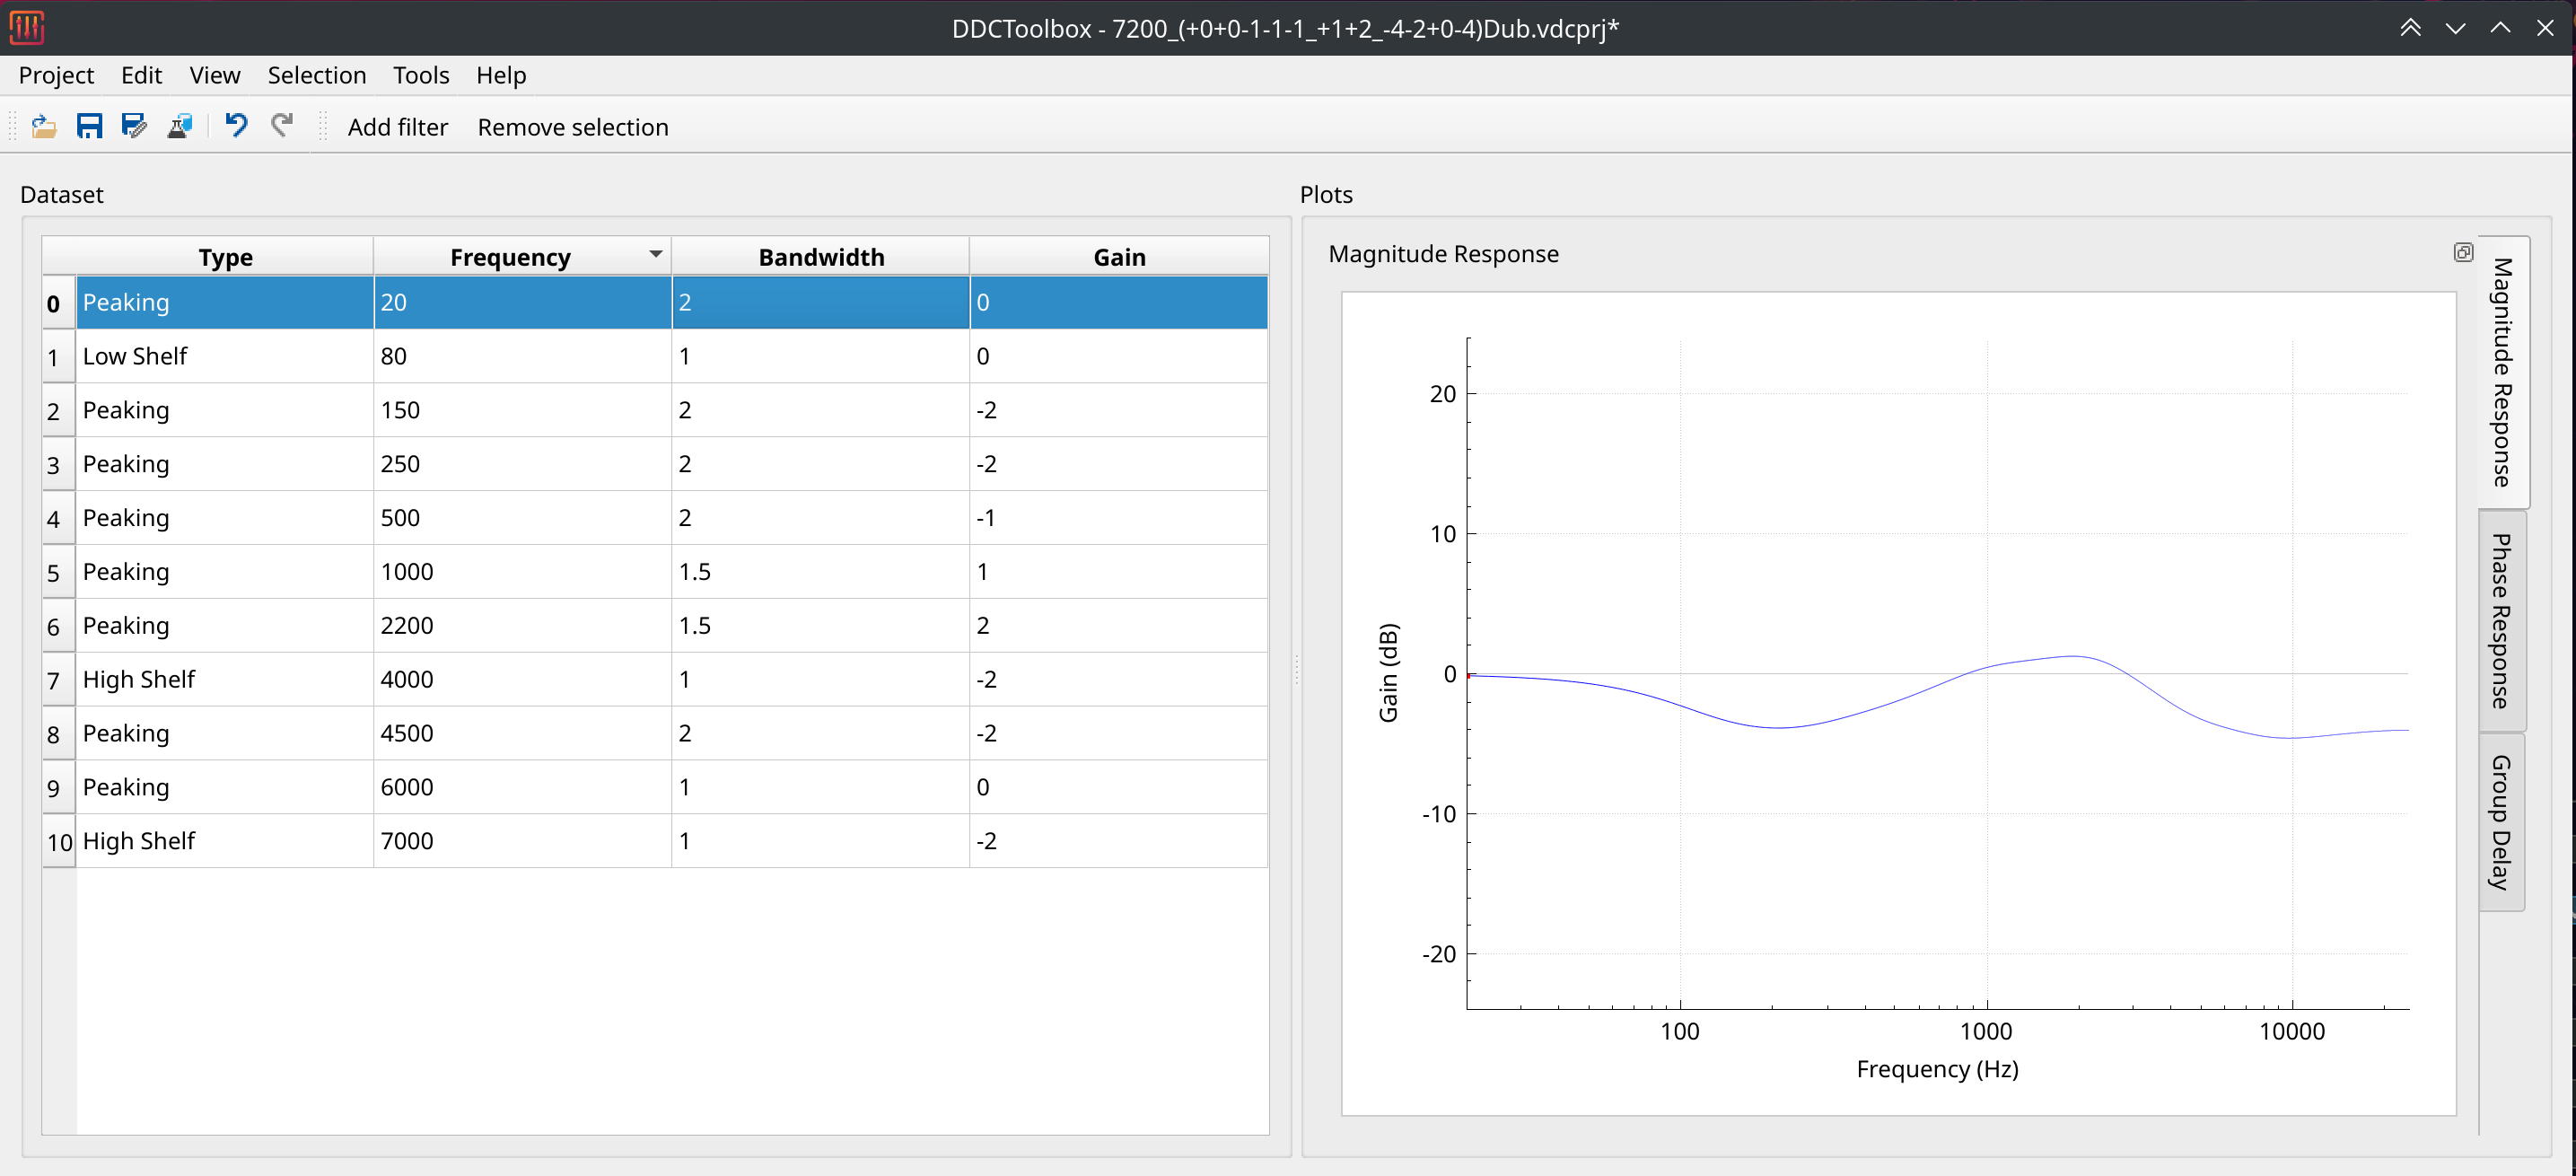This screenshot has width=2576, height=1176.
Task: Click the Remove selection button
Action: coord(572,127)
